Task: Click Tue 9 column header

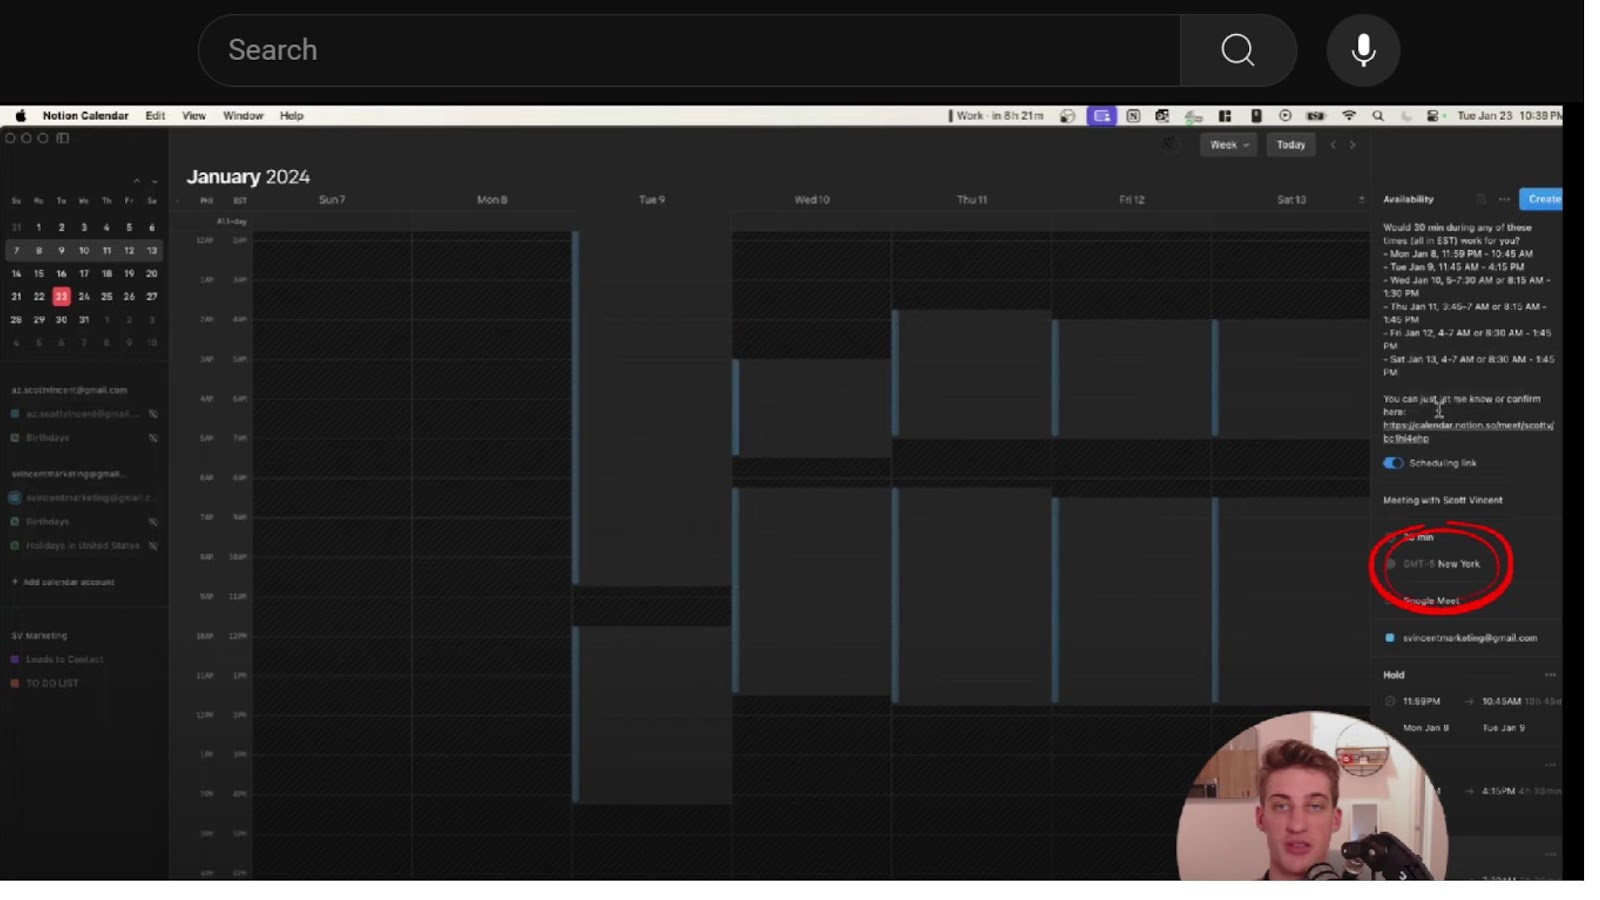Action: (652, 200)
